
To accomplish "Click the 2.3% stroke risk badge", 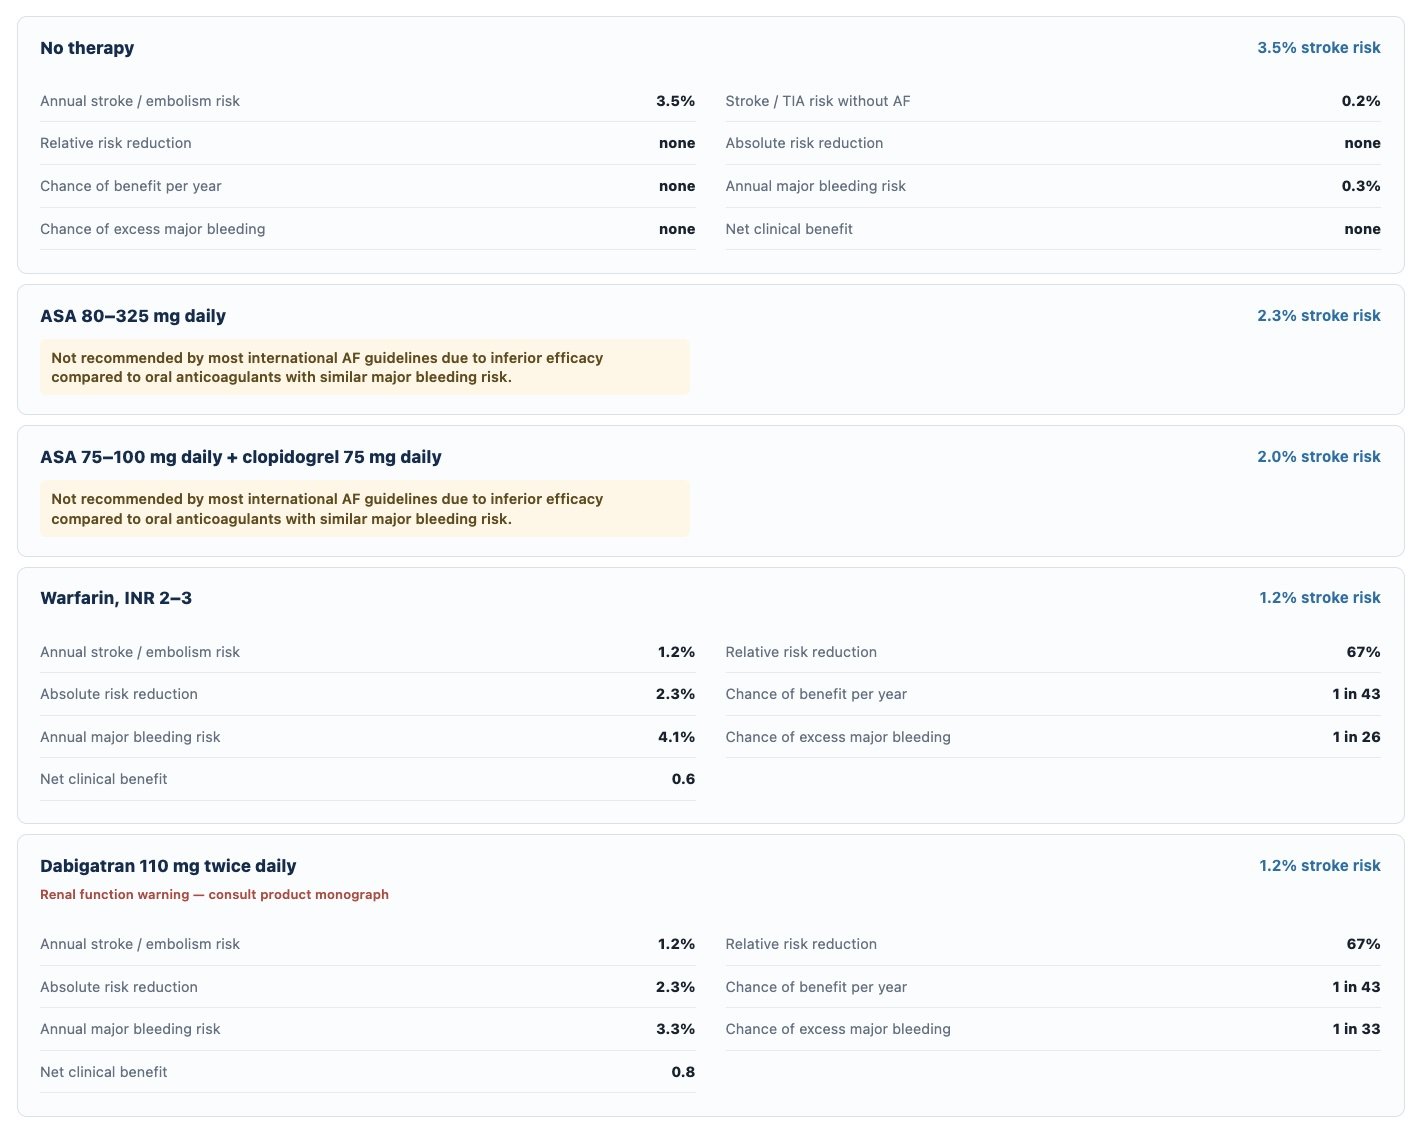I will (1318, 316).
